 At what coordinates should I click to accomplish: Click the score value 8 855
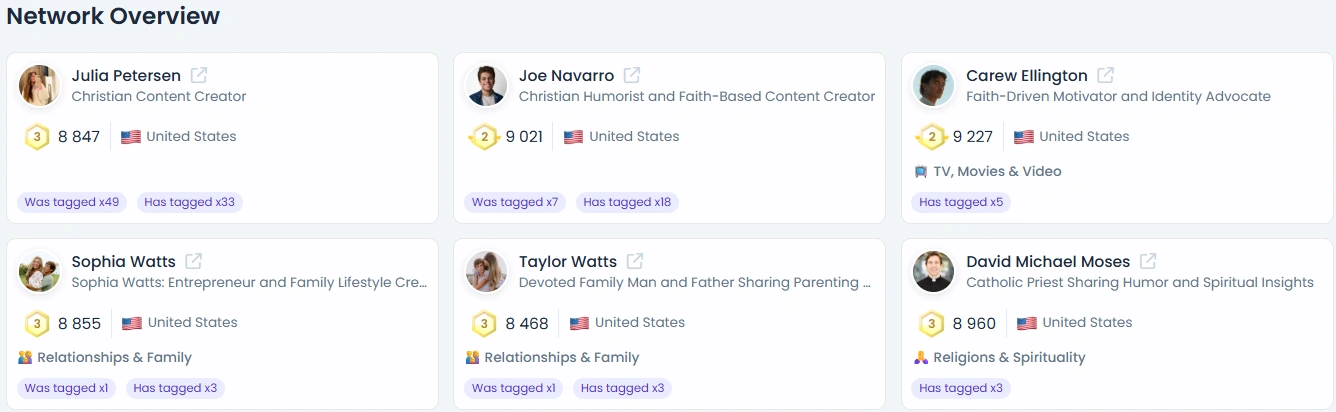(80, 323)
